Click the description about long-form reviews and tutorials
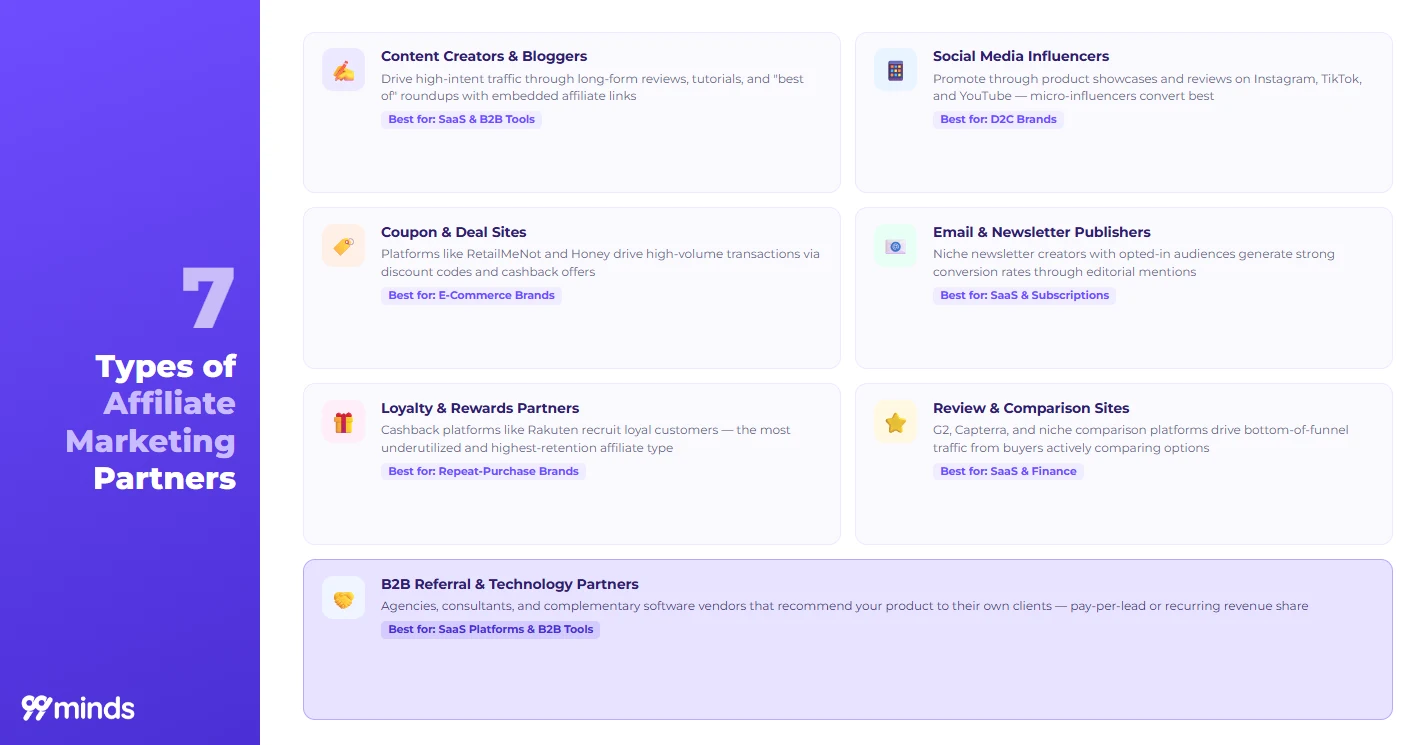 592,88
